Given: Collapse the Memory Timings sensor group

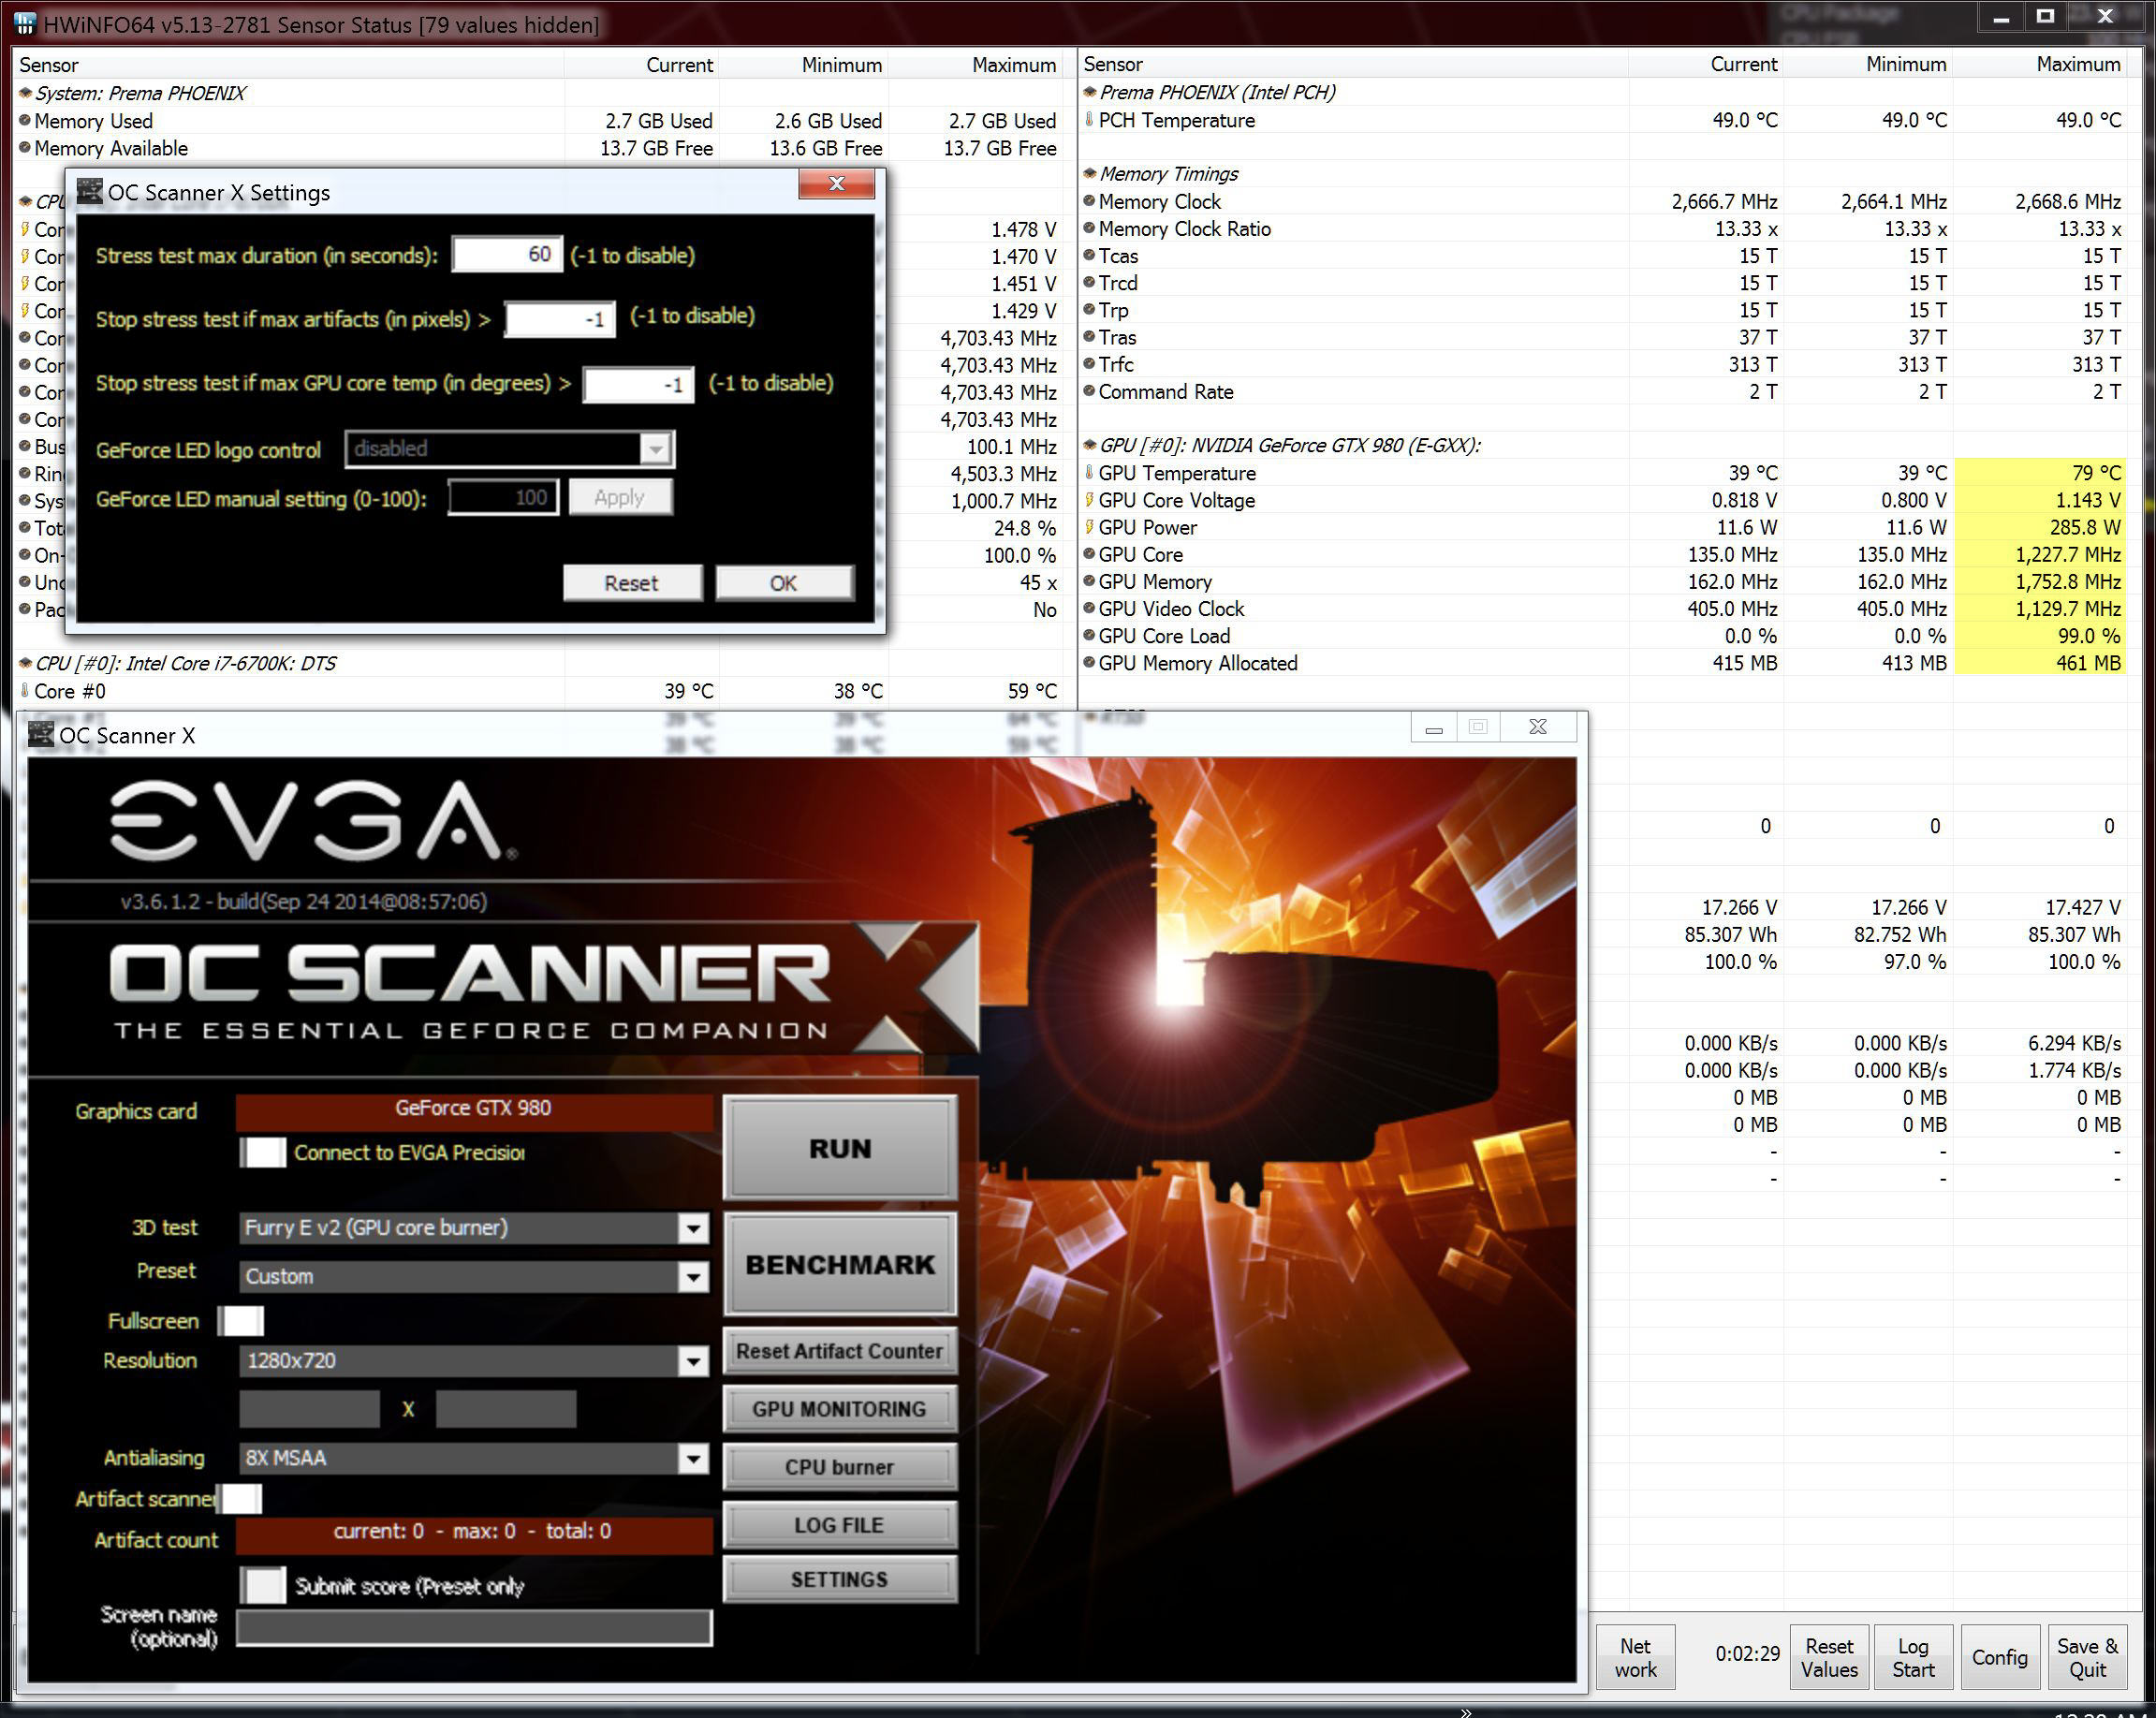Looking at the screenshot, I should 1090,174.
